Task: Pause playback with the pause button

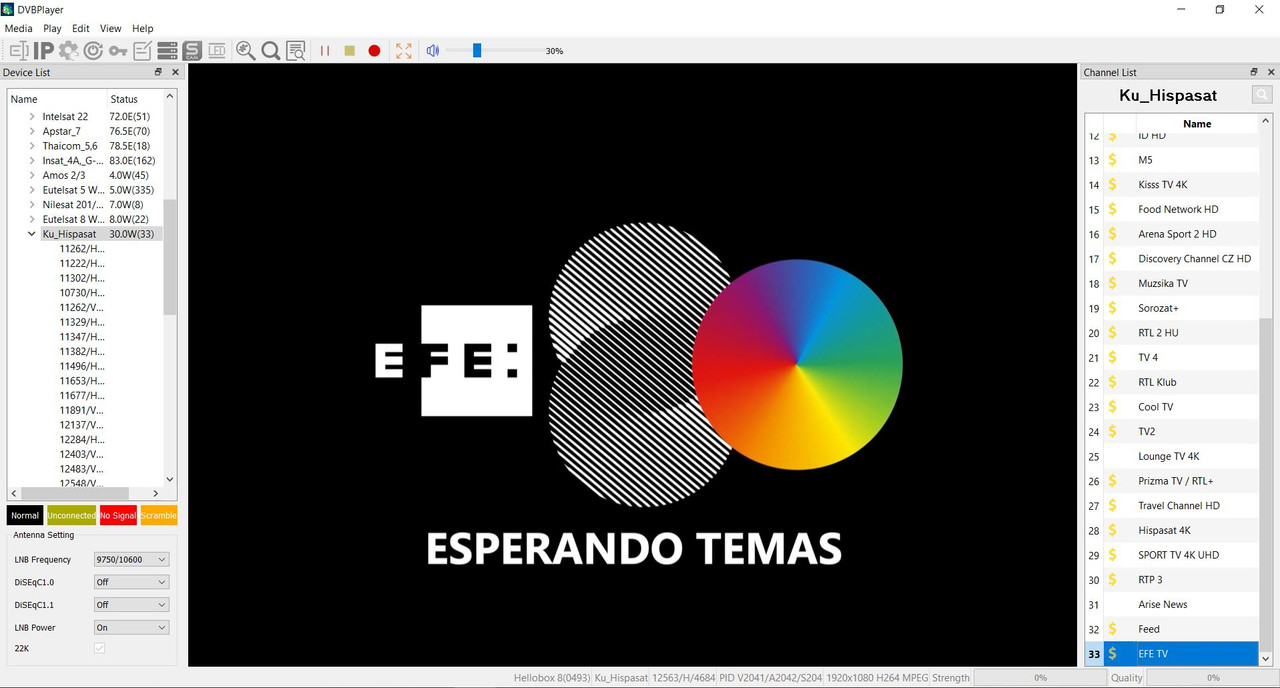Action: click(325, 50)
